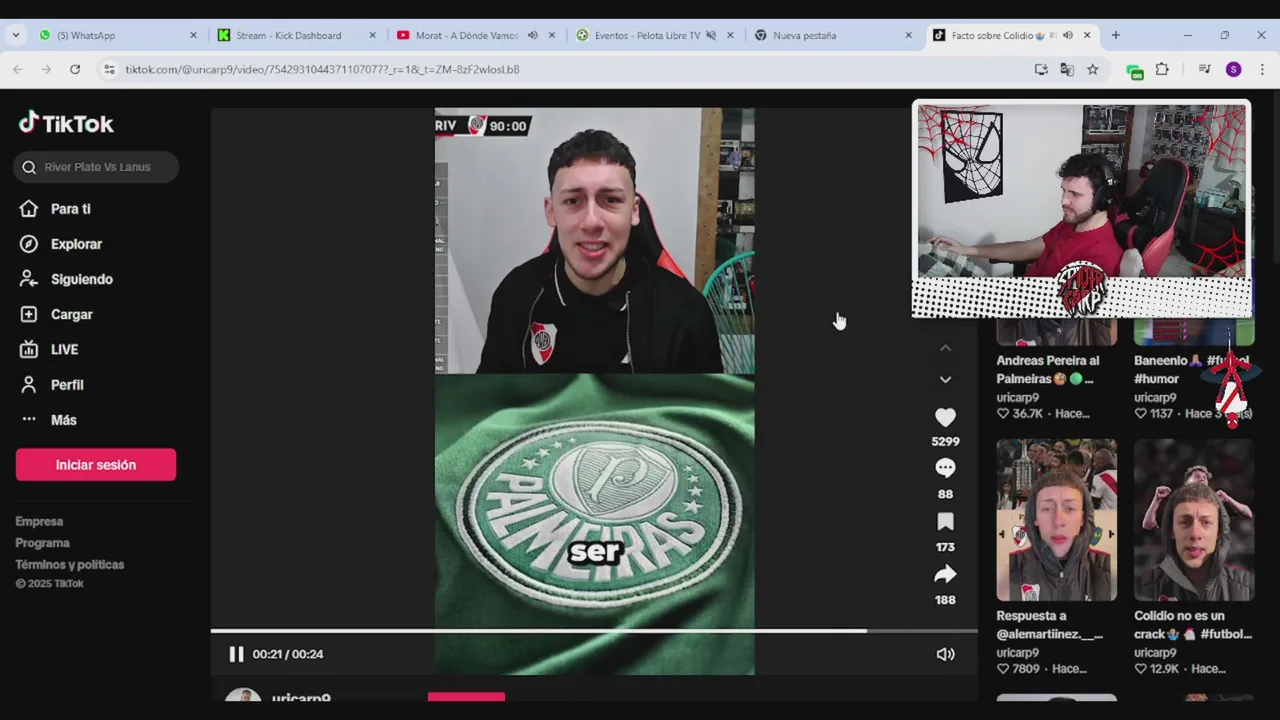Click the webcam overlay

(x=1082, y=209)
